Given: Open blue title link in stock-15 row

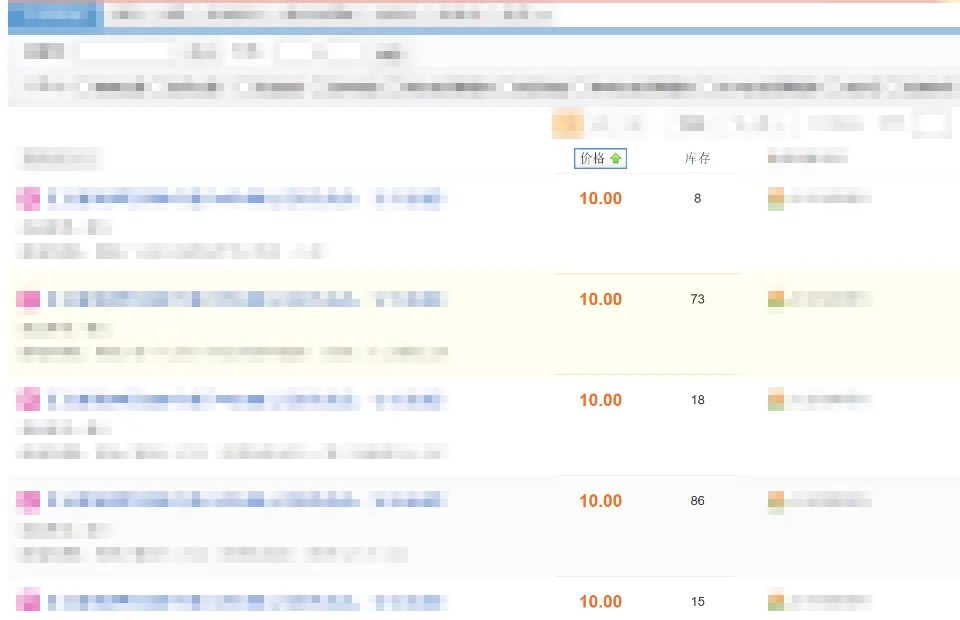Looking at the screenshot, I should point(247,602).
